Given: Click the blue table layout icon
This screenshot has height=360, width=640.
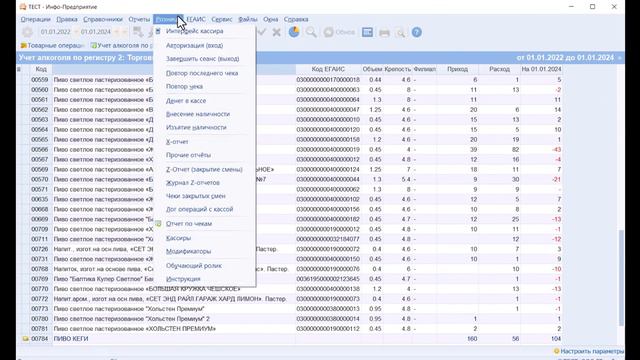Looking at the screenshot, I should click(x=367, y=32).
